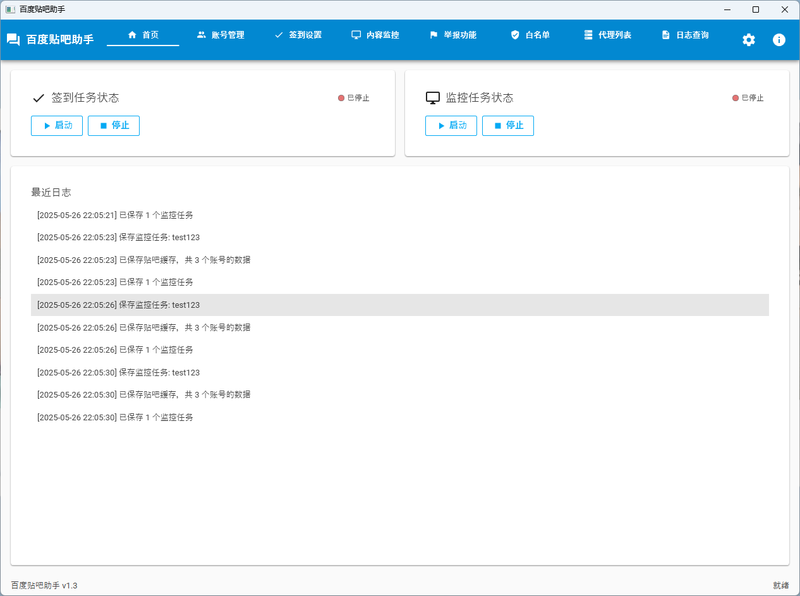Select log entry 22:05:23 已保存贴吧缓存

[x=400, y=260]
